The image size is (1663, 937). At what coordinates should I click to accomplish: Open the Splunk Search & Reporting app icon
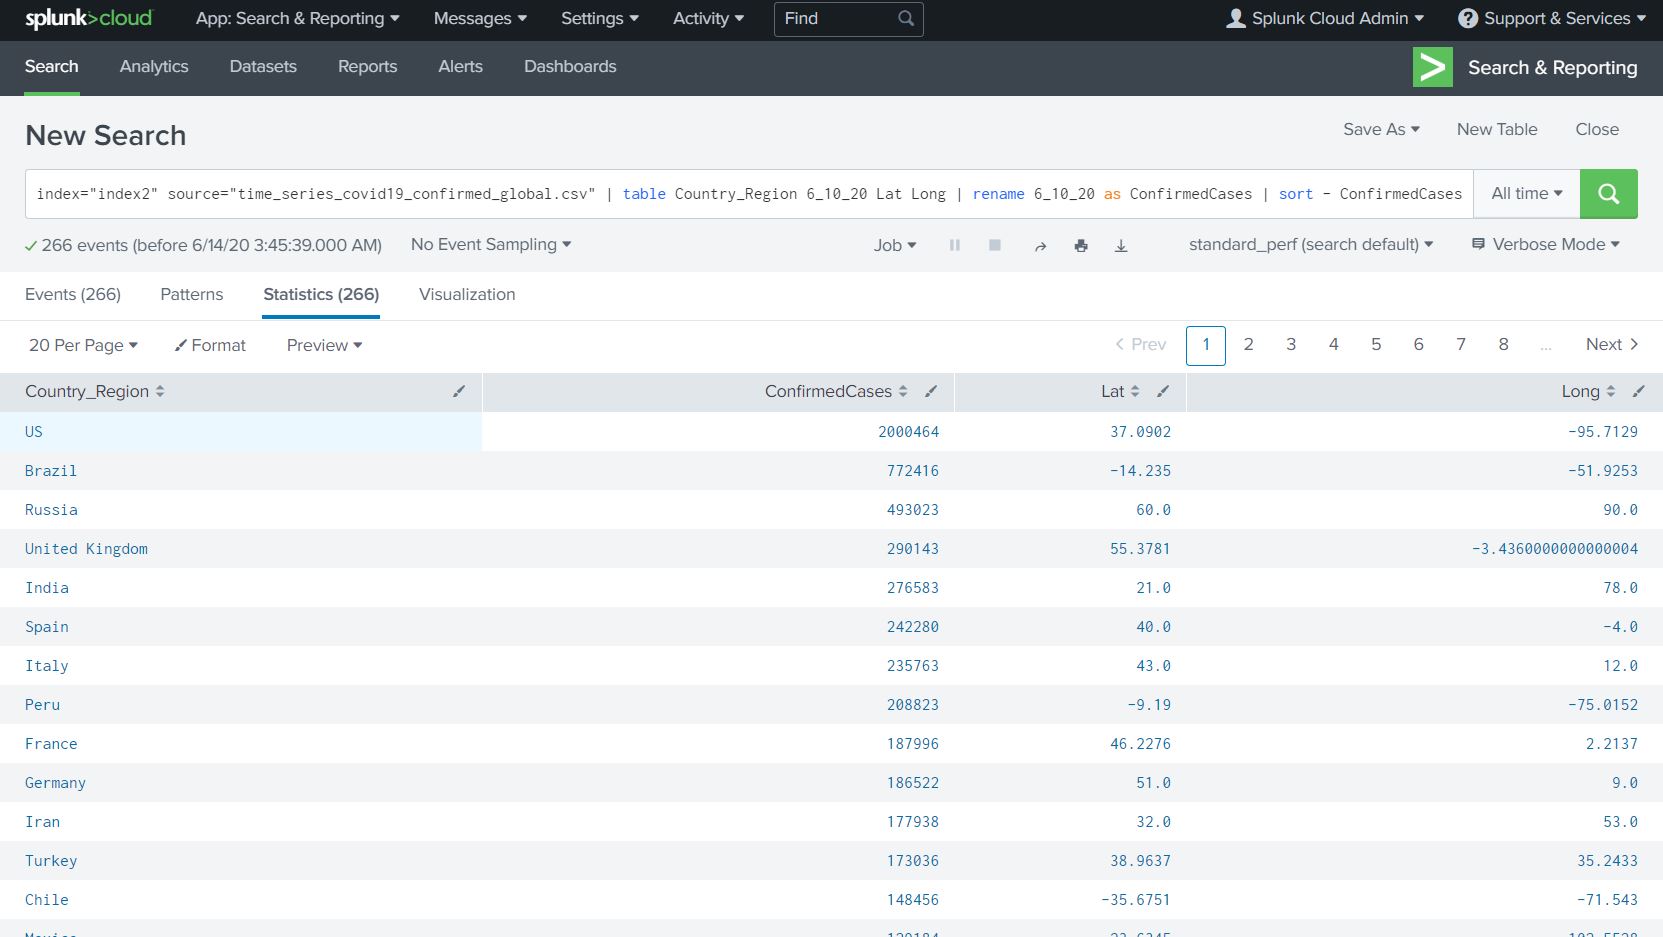(1432, 67)
